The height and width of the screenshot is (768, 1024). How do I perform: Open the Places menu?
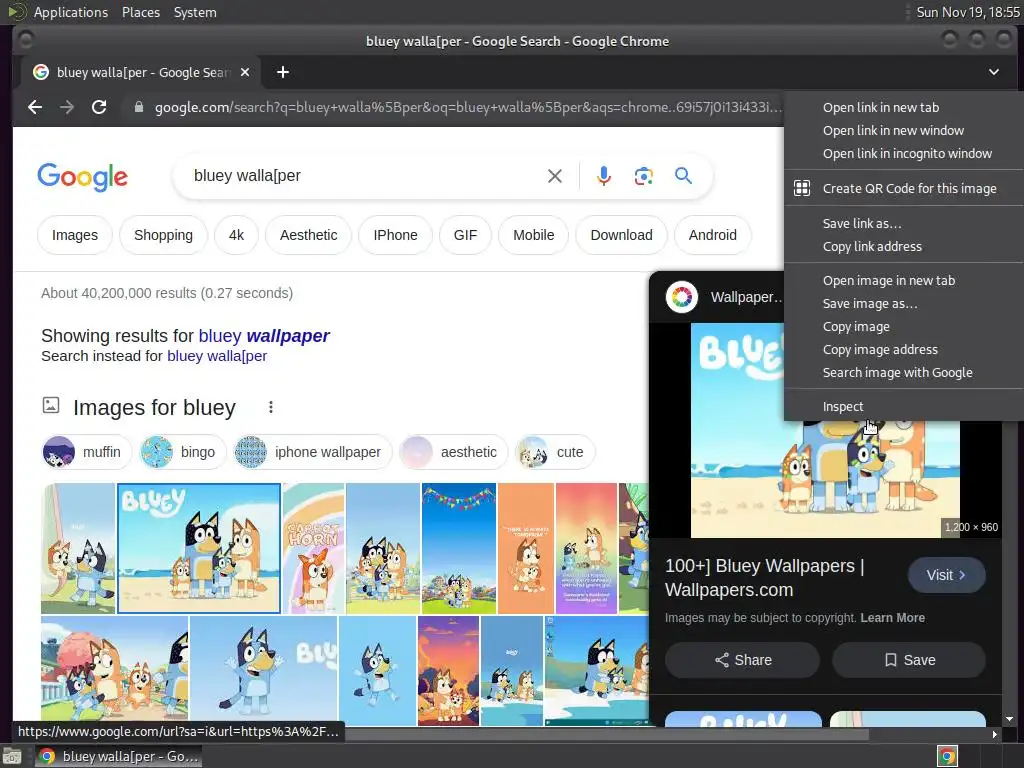[x=140, y=12]
